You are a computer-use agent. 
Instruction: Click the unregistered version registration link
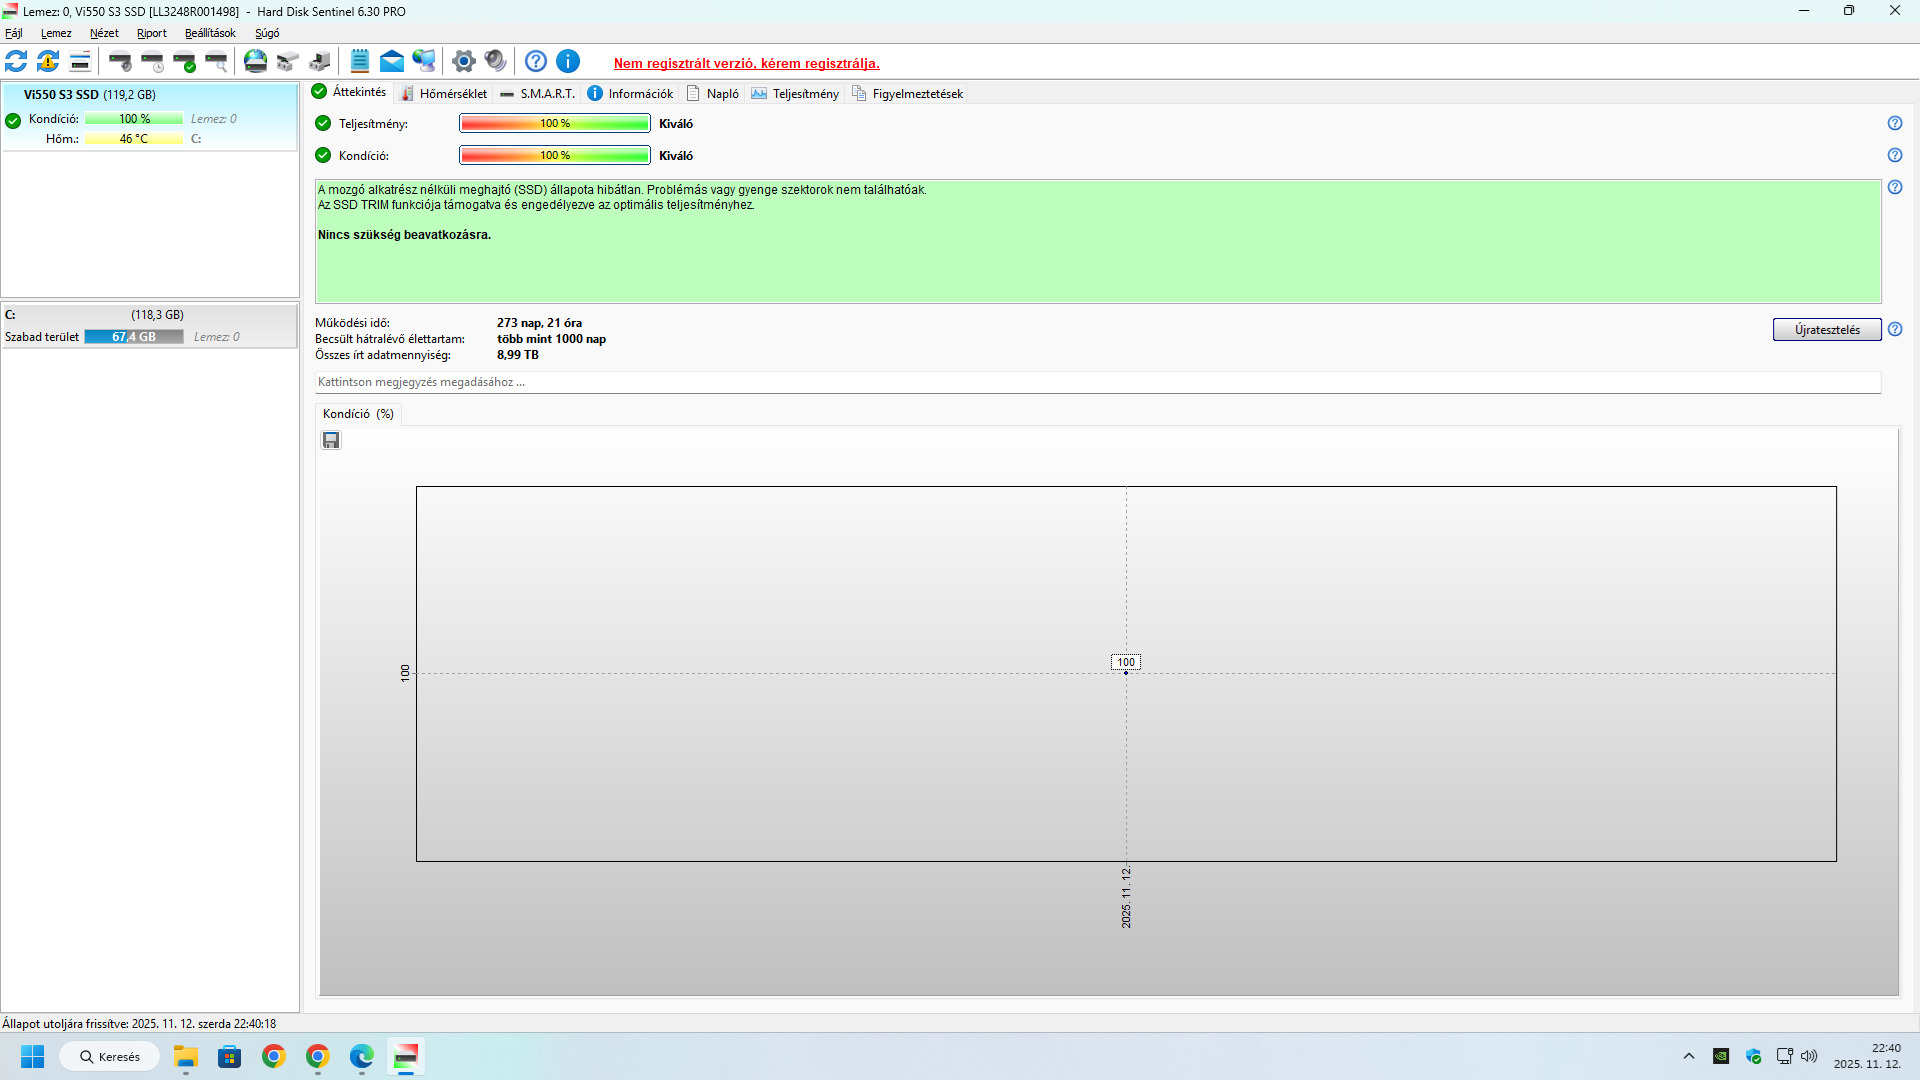coord(747,63)
